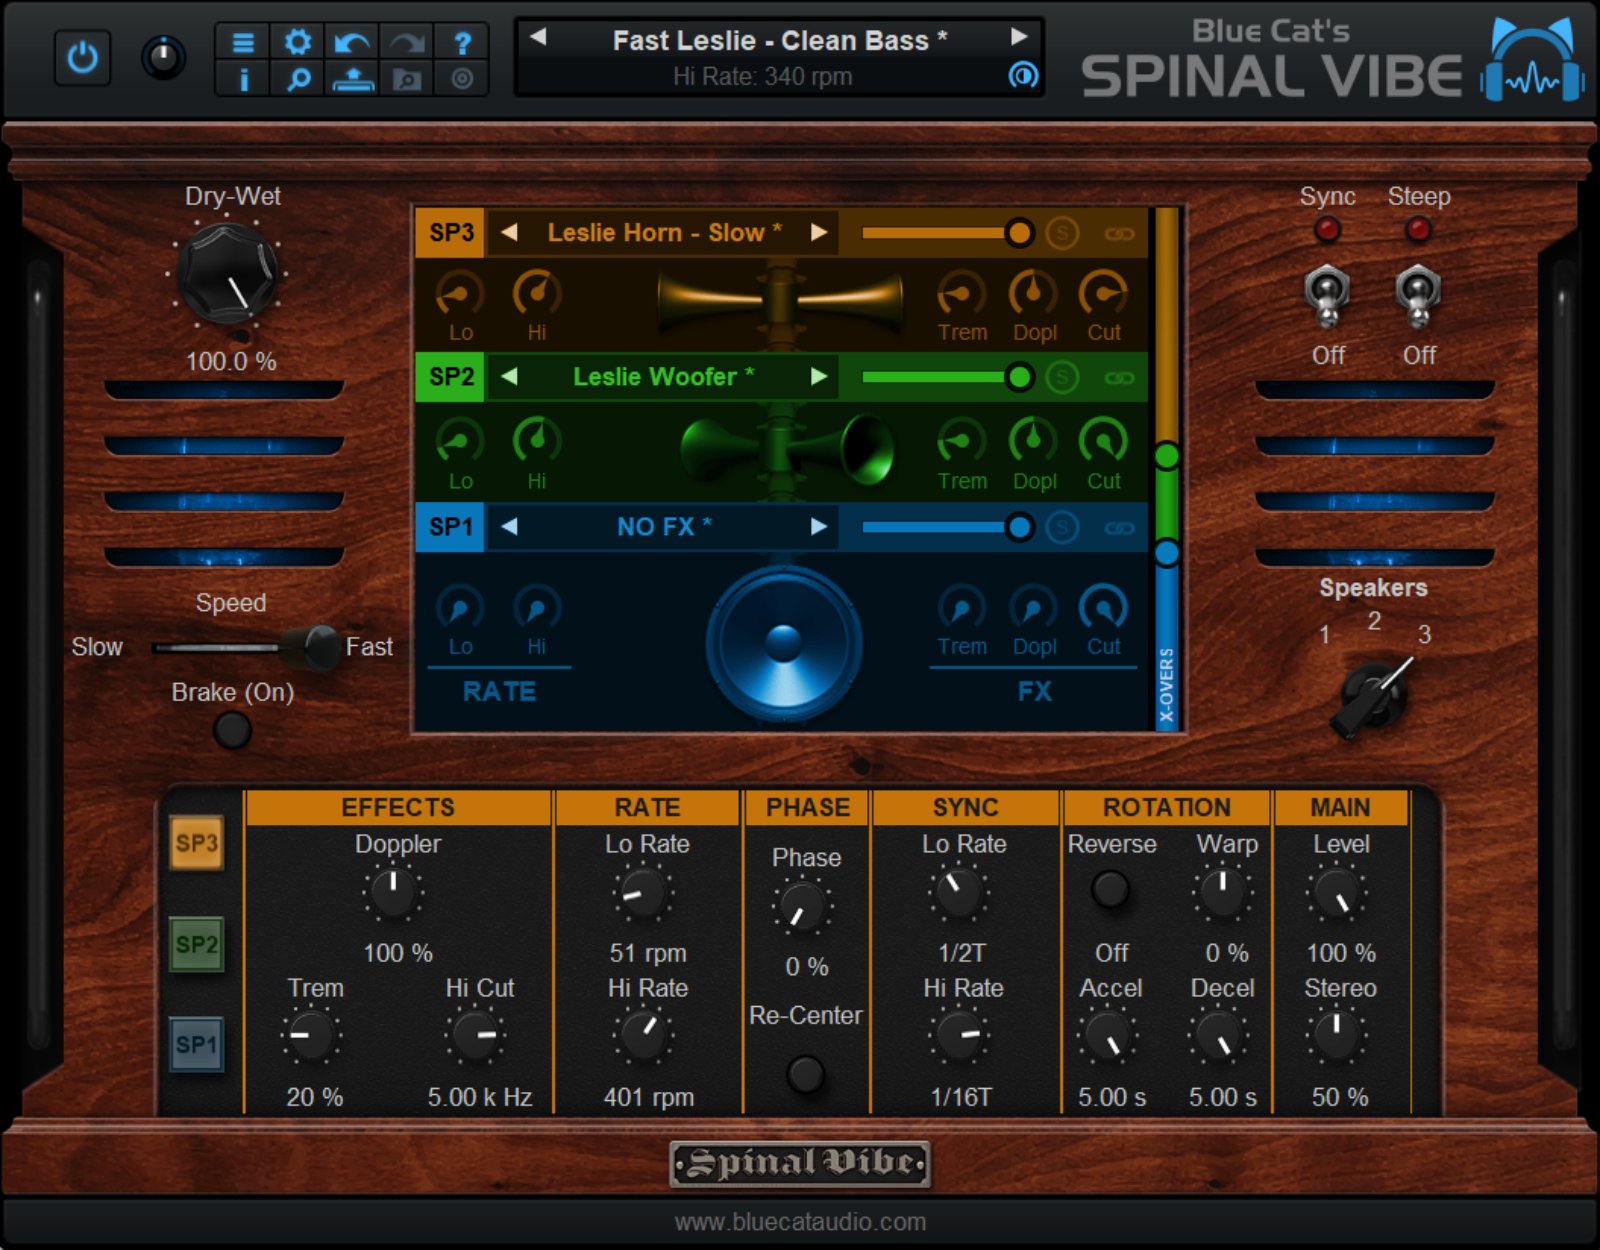Open the settings gear icon
This screenshot has height=1250, width=1600.
point(298,42)
